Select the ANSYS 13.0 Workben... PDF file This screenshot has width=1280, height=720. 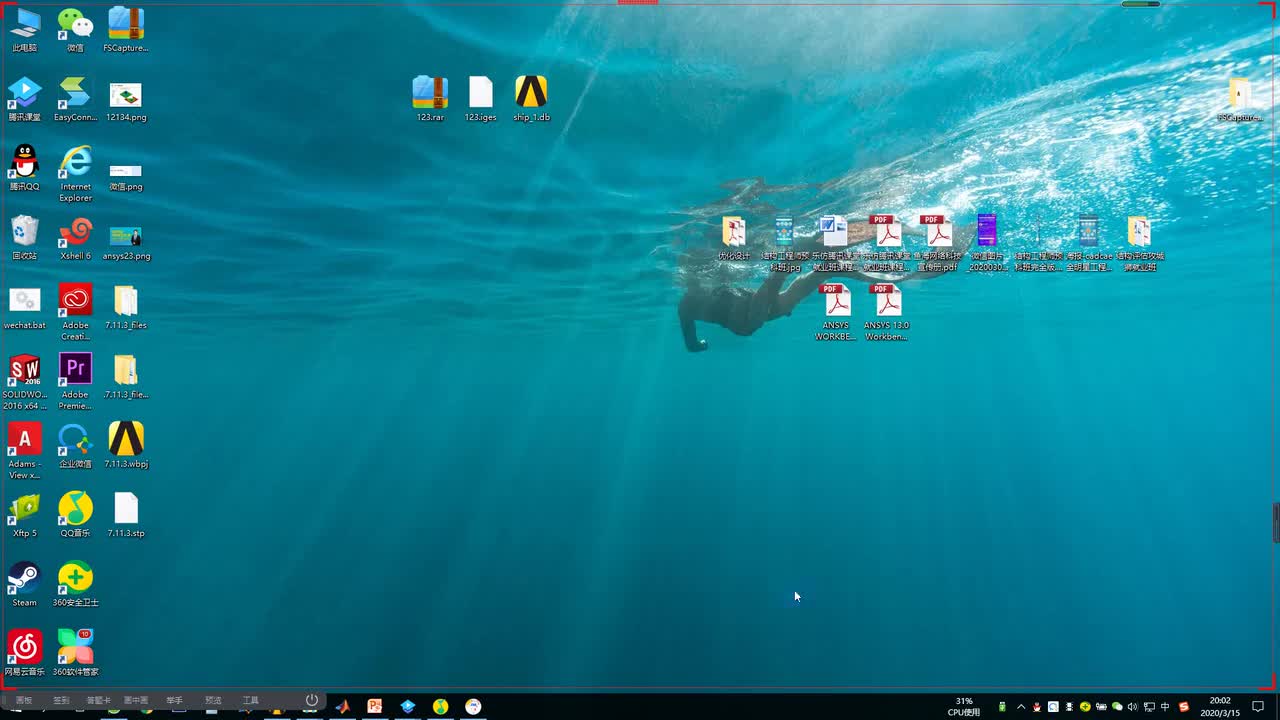point(886,312)
